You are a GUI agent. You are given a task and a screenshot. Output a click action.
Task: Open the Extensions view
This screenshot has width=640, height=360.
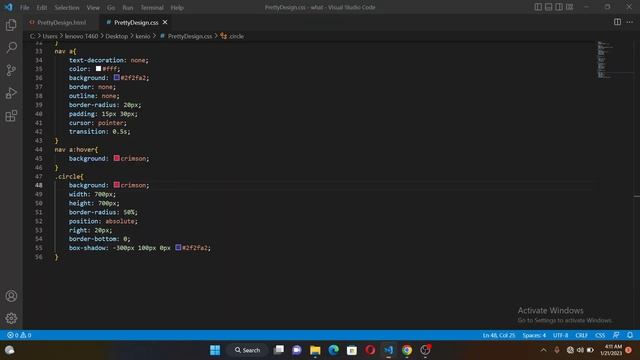point(11,116)
